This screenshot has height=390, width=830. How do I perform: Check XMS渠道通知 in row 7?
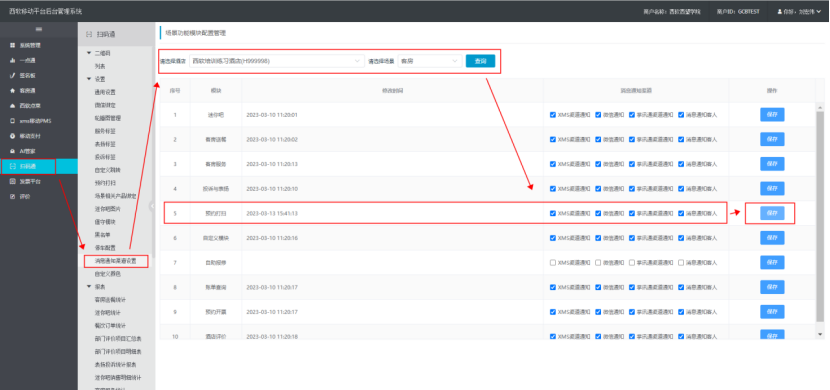(x=553, y=262)
